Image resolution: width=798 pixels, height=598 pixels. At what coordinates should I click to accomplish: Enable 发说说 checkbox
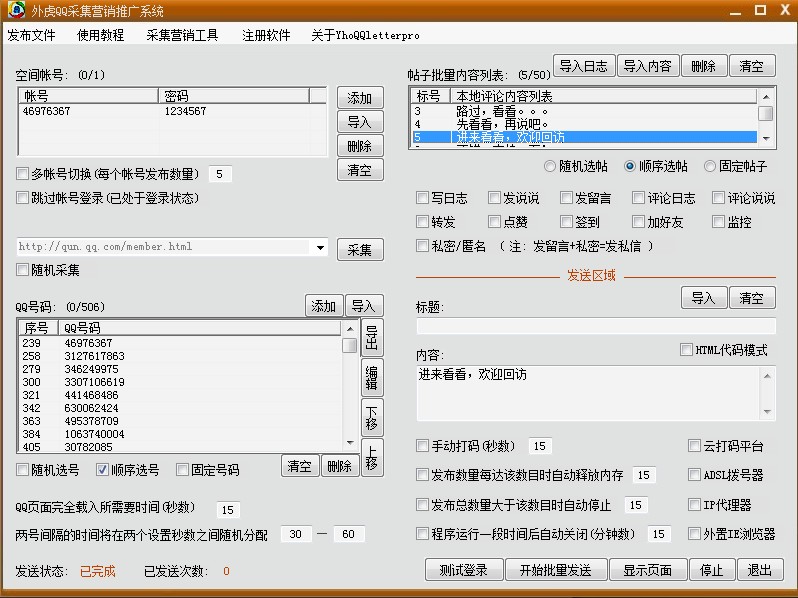point(494,197)
